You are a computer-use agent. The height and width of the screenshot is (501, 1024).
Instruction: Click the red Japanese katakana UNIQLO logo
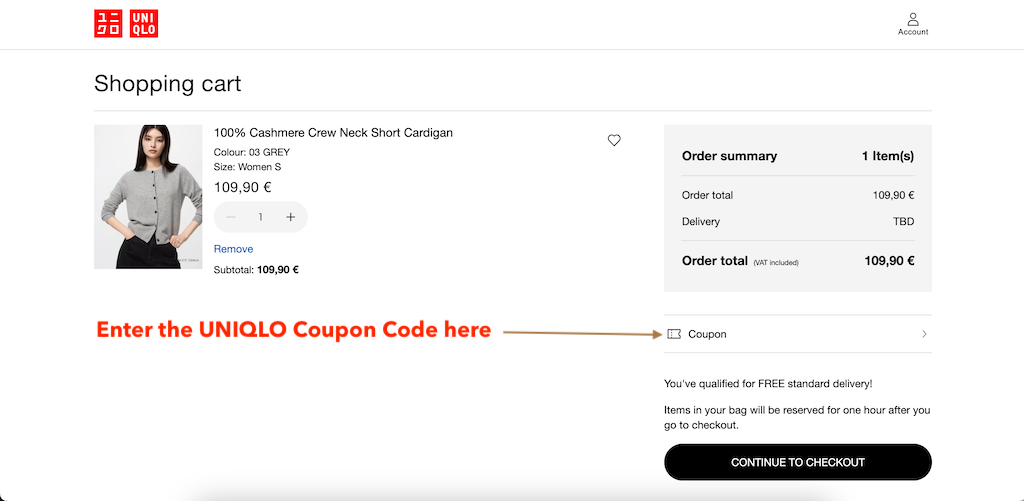(x=108, y=24)
